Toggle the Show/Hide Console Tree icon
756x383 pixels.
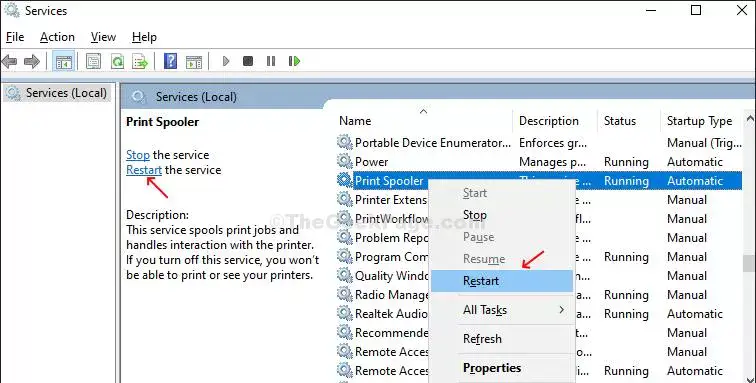pos(64,61)
